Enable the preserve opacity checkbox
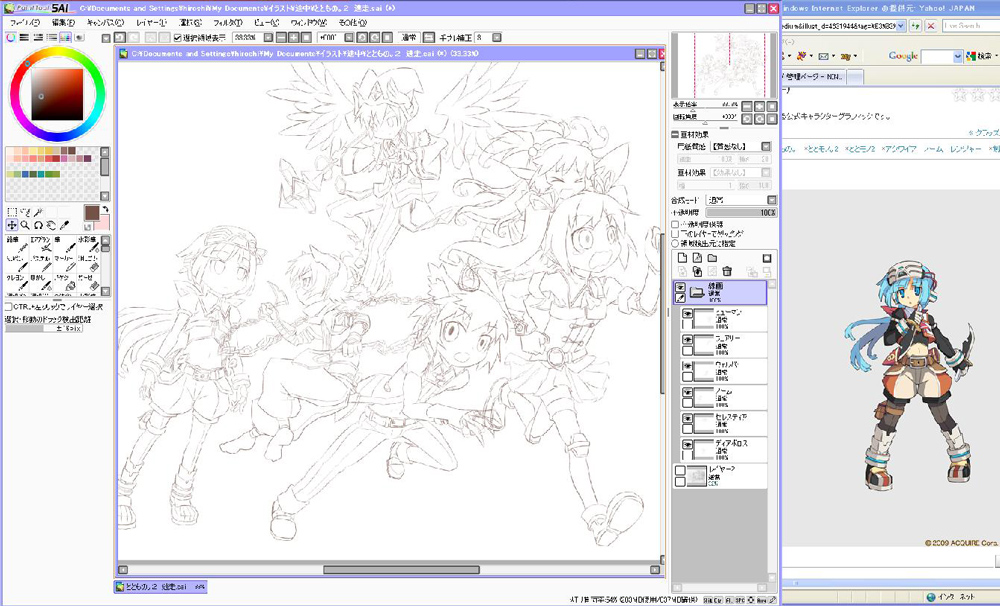1000x606 pixels. 675,225
